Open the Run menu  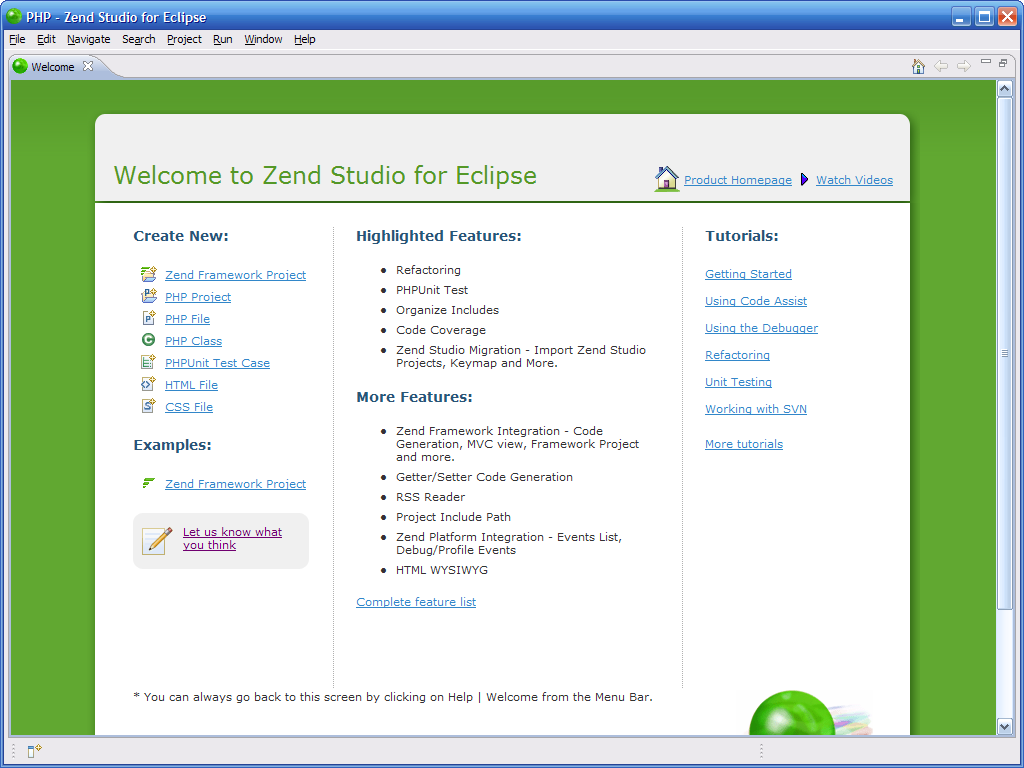click(x=223, y=39)
